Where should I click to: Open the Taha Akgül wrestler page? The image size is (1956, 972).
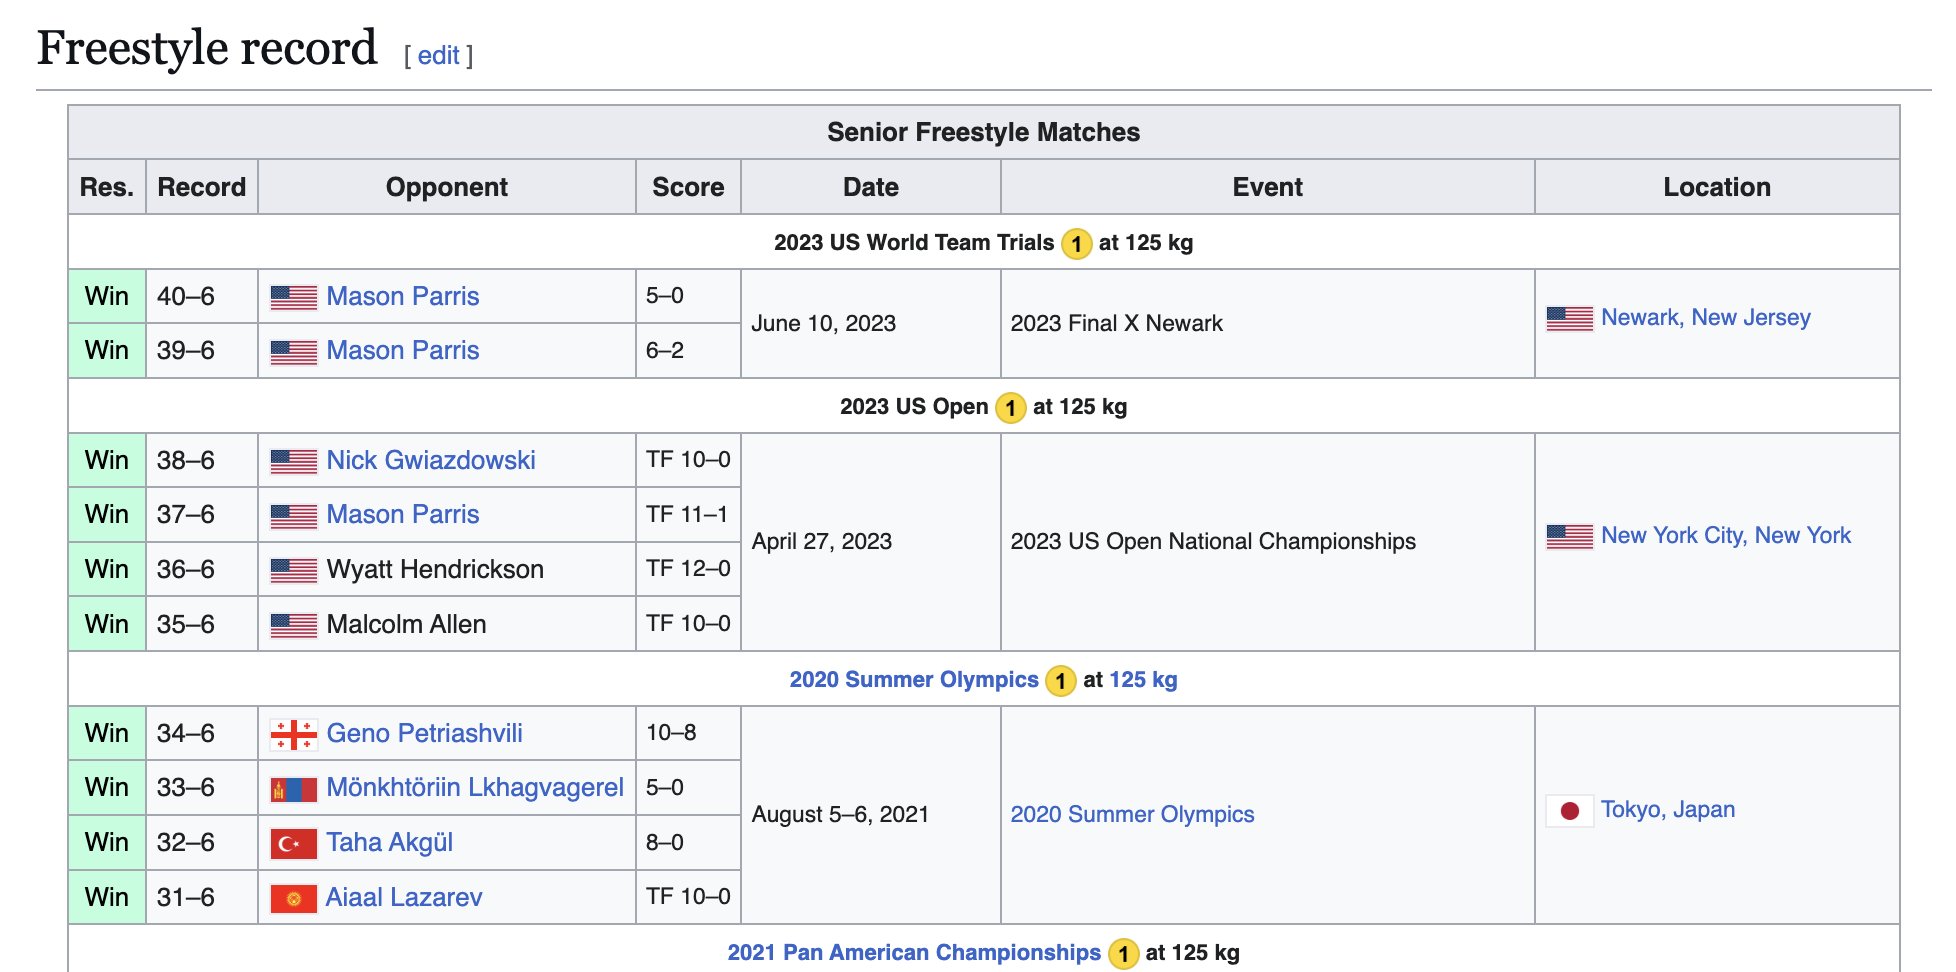click(x=389, y=842)
